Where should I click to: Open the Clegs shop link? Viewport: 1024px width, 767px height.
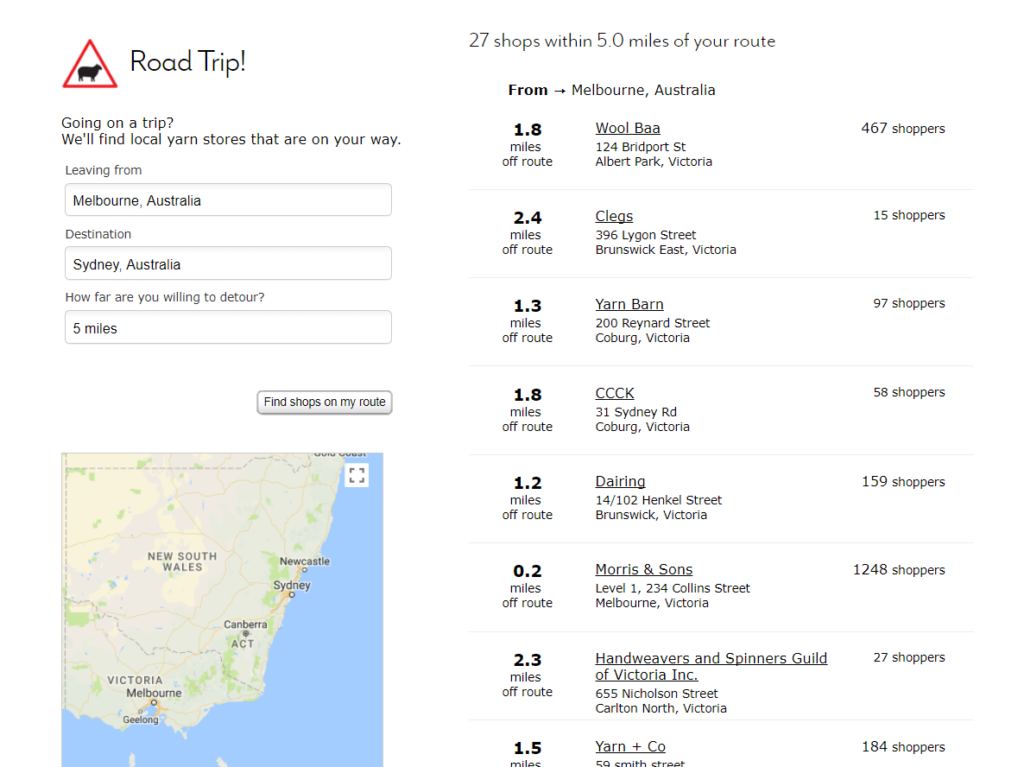point(614,216)
